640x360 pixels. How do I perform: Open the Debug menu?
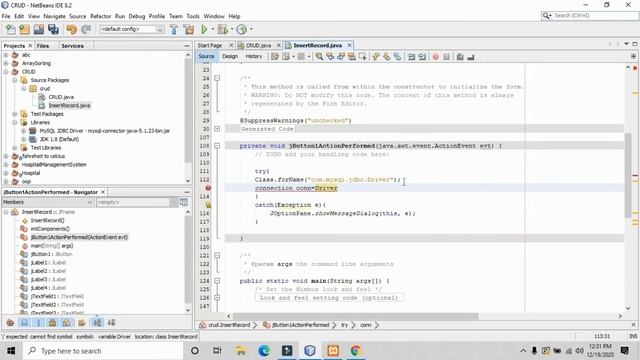(x=137, y=16)
